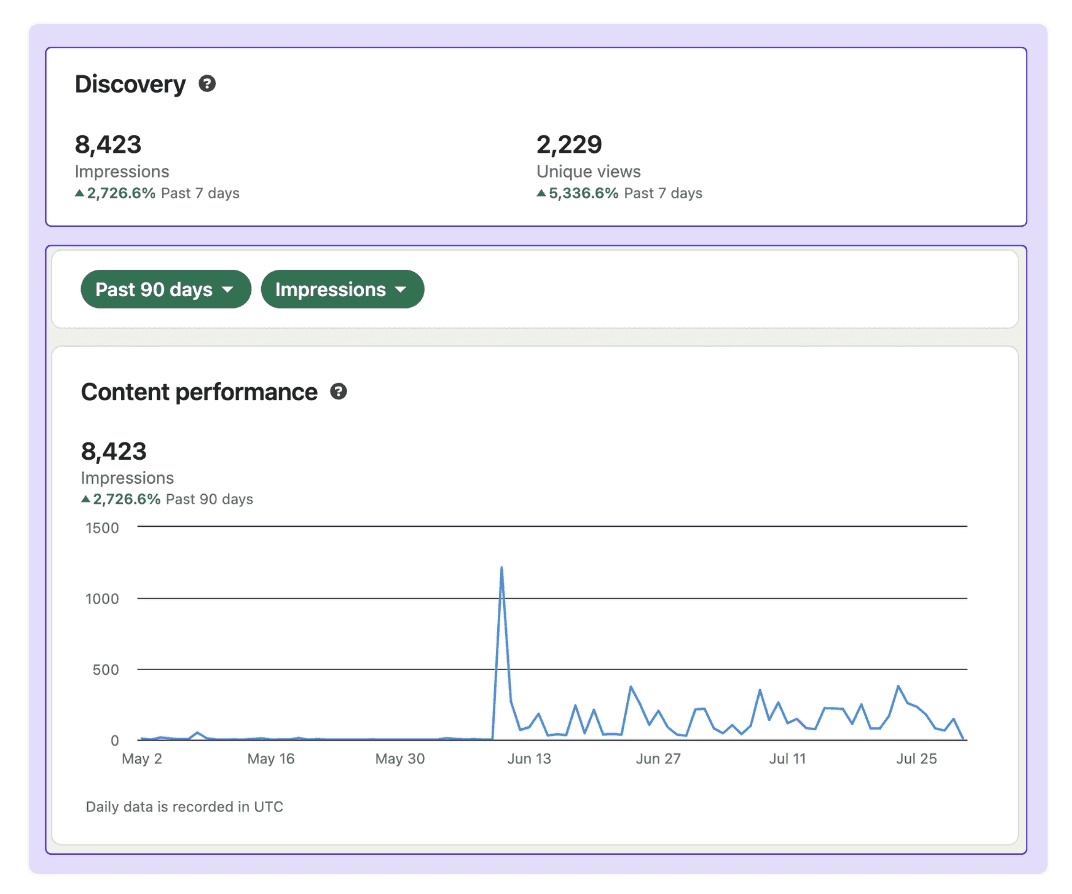1072x894 pixels.
Task: Click the 1500 gridline label on the chart
Action: (105, 527)
